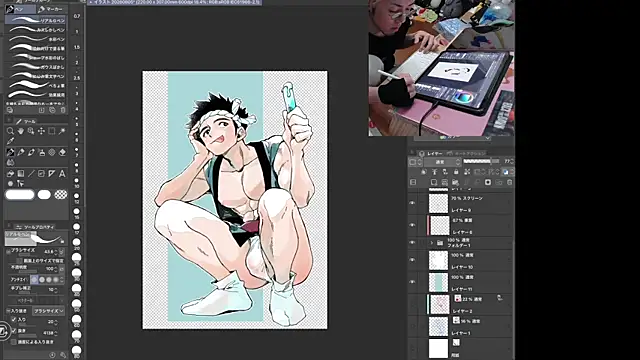Select the Figure line tool
Screen dimensions: 640x360
pyautogui.click(x=31, y=173)
